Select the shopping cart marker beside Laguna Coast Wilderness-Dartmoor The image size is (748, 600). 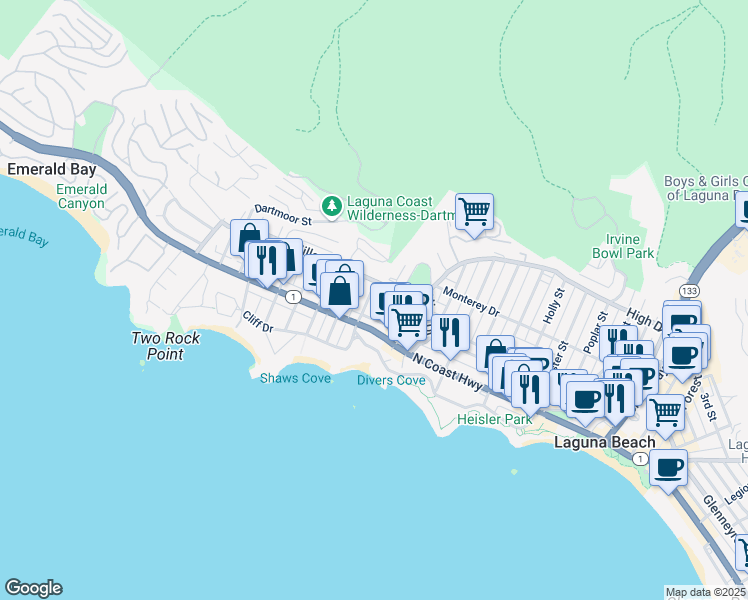pos(474,213)
